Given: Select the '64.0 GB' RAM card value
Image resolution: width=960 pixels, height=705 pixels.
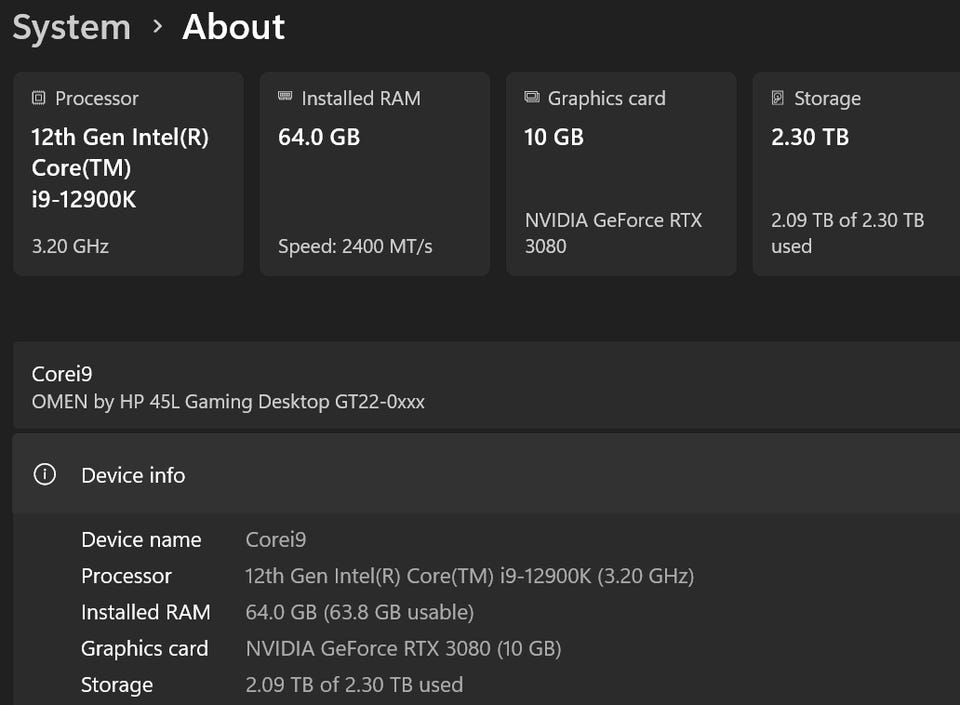Looking at the screenshot, I should (319, 137).
